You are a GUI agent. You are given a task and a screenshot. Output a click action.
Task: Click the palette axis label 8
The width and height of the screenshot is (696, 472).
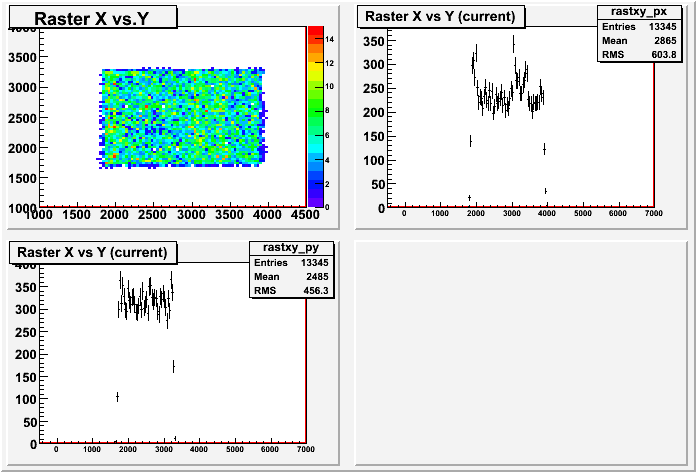pyautogui.click(x=328, y=111)
